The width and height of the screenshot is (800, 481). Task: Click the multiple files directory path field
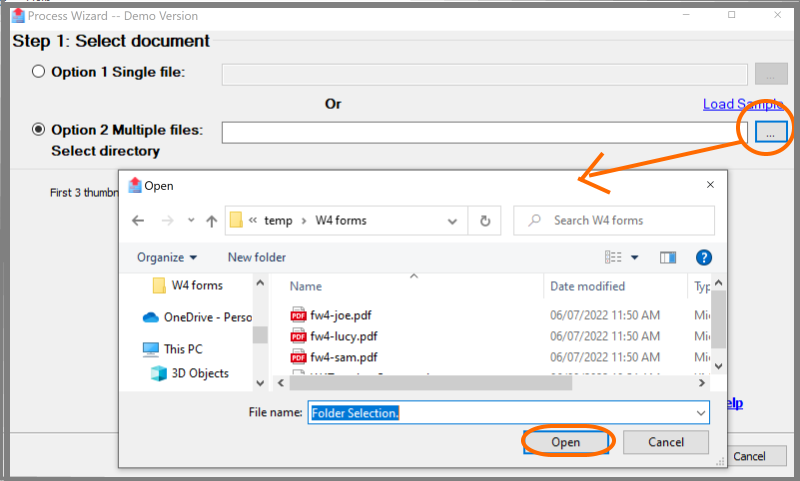[485, 133]
